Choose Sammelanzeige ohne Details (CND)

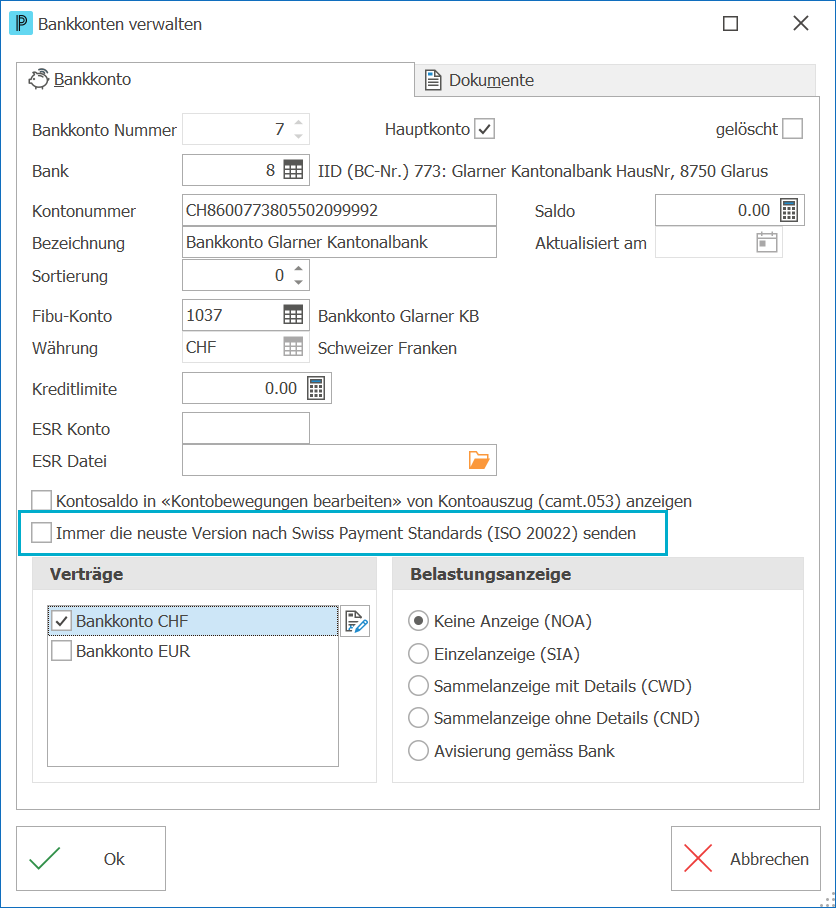coord(418,718)
